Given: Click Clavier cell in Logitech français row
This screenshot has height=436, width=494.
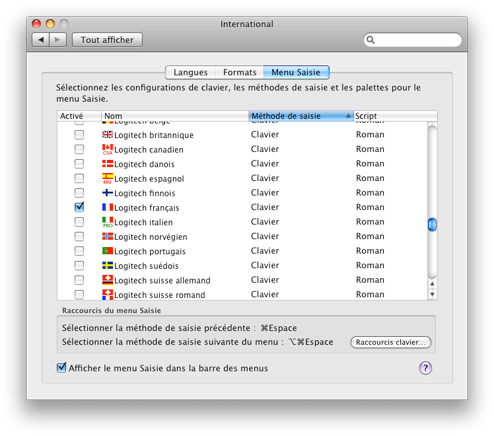Looking at the screenshot, I should click(265, 207).
